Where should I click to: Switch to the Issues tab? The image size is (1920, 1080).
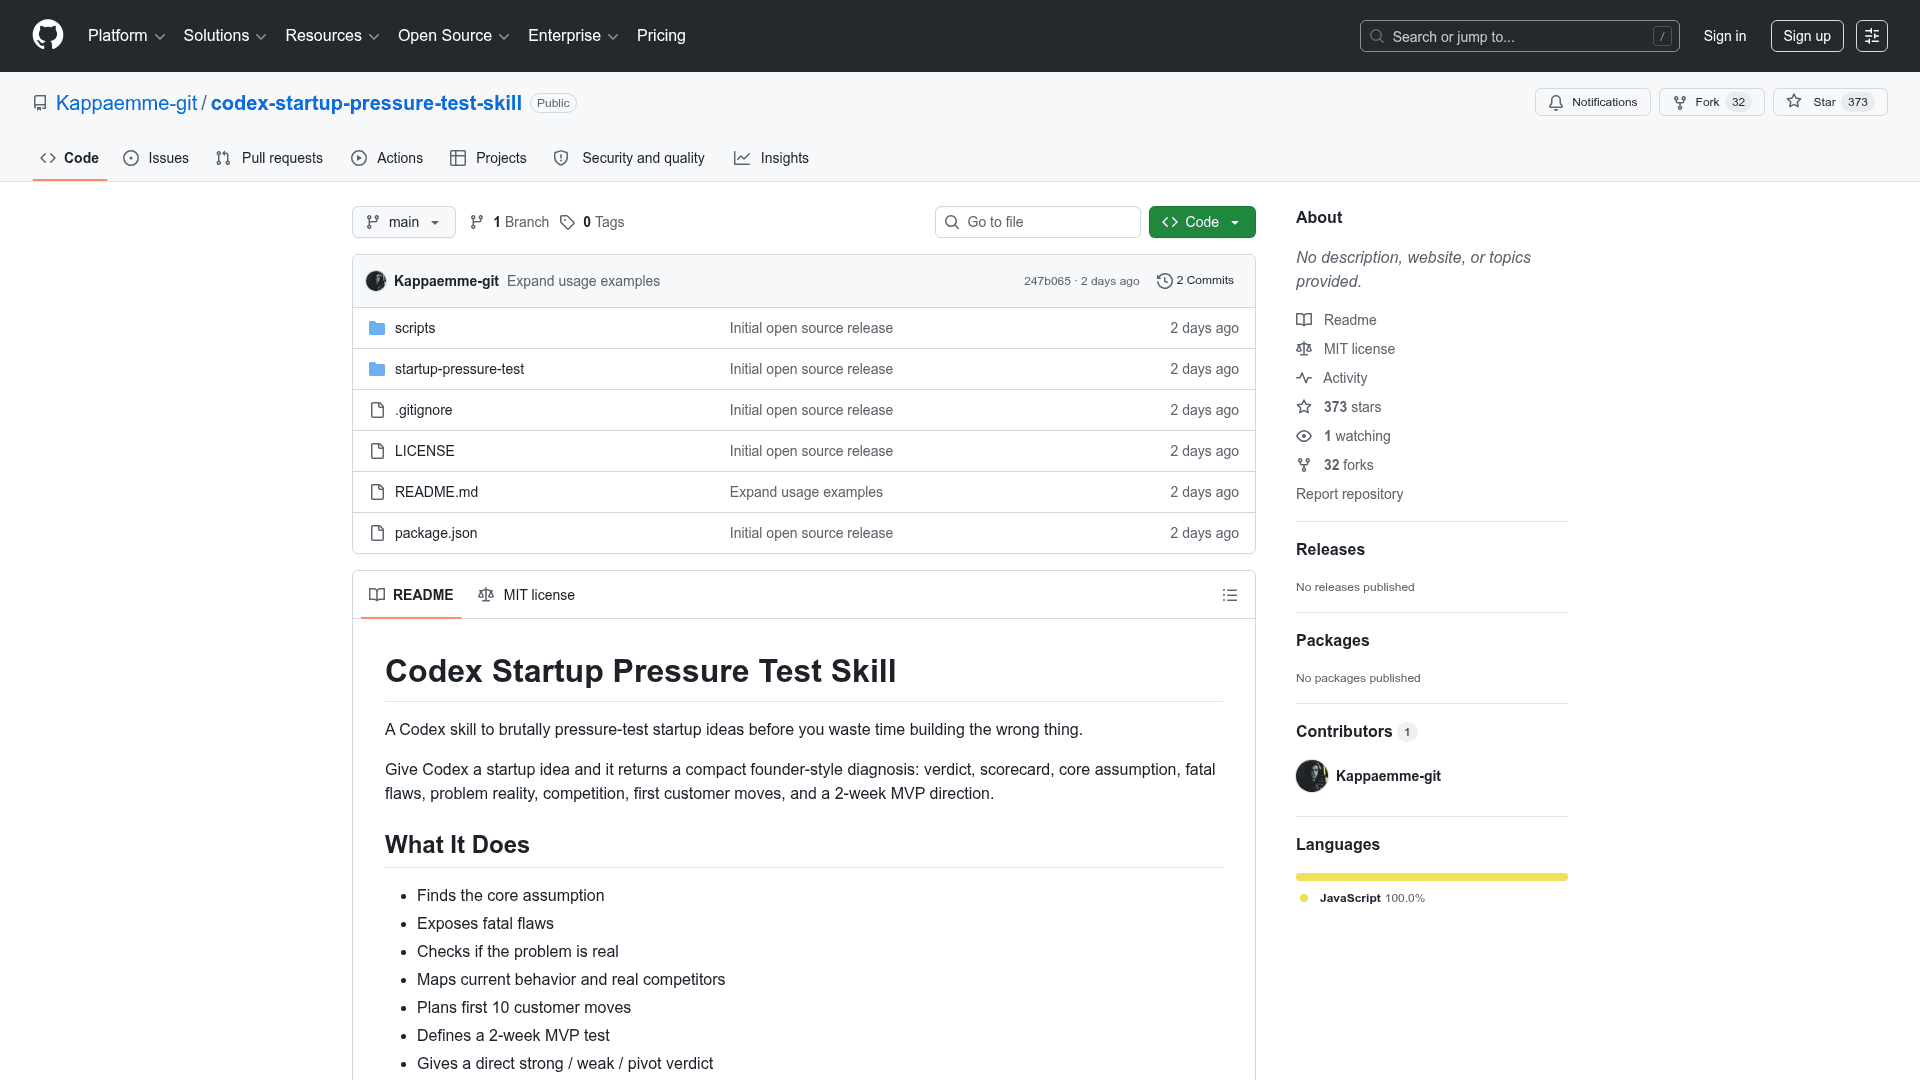click(x=156, y=158)
